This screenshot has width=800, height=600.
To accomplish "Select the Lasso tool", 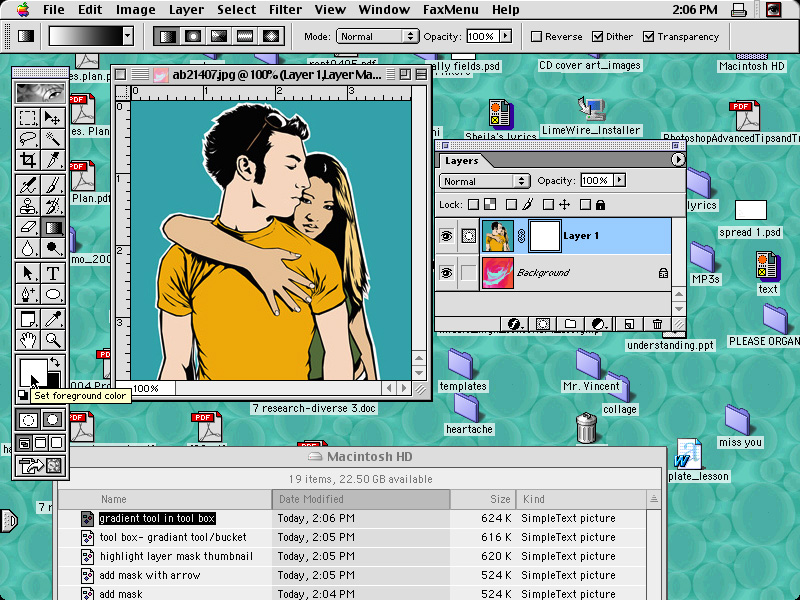I will coord(28,139).
